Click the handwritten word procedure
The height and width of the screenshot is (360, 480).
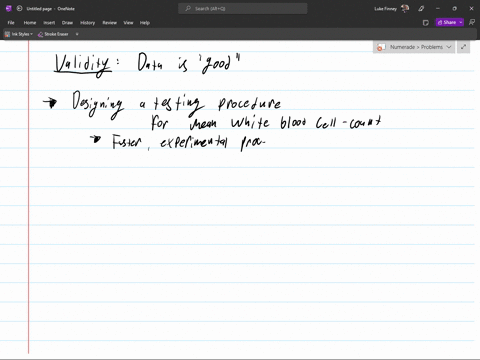249,104
